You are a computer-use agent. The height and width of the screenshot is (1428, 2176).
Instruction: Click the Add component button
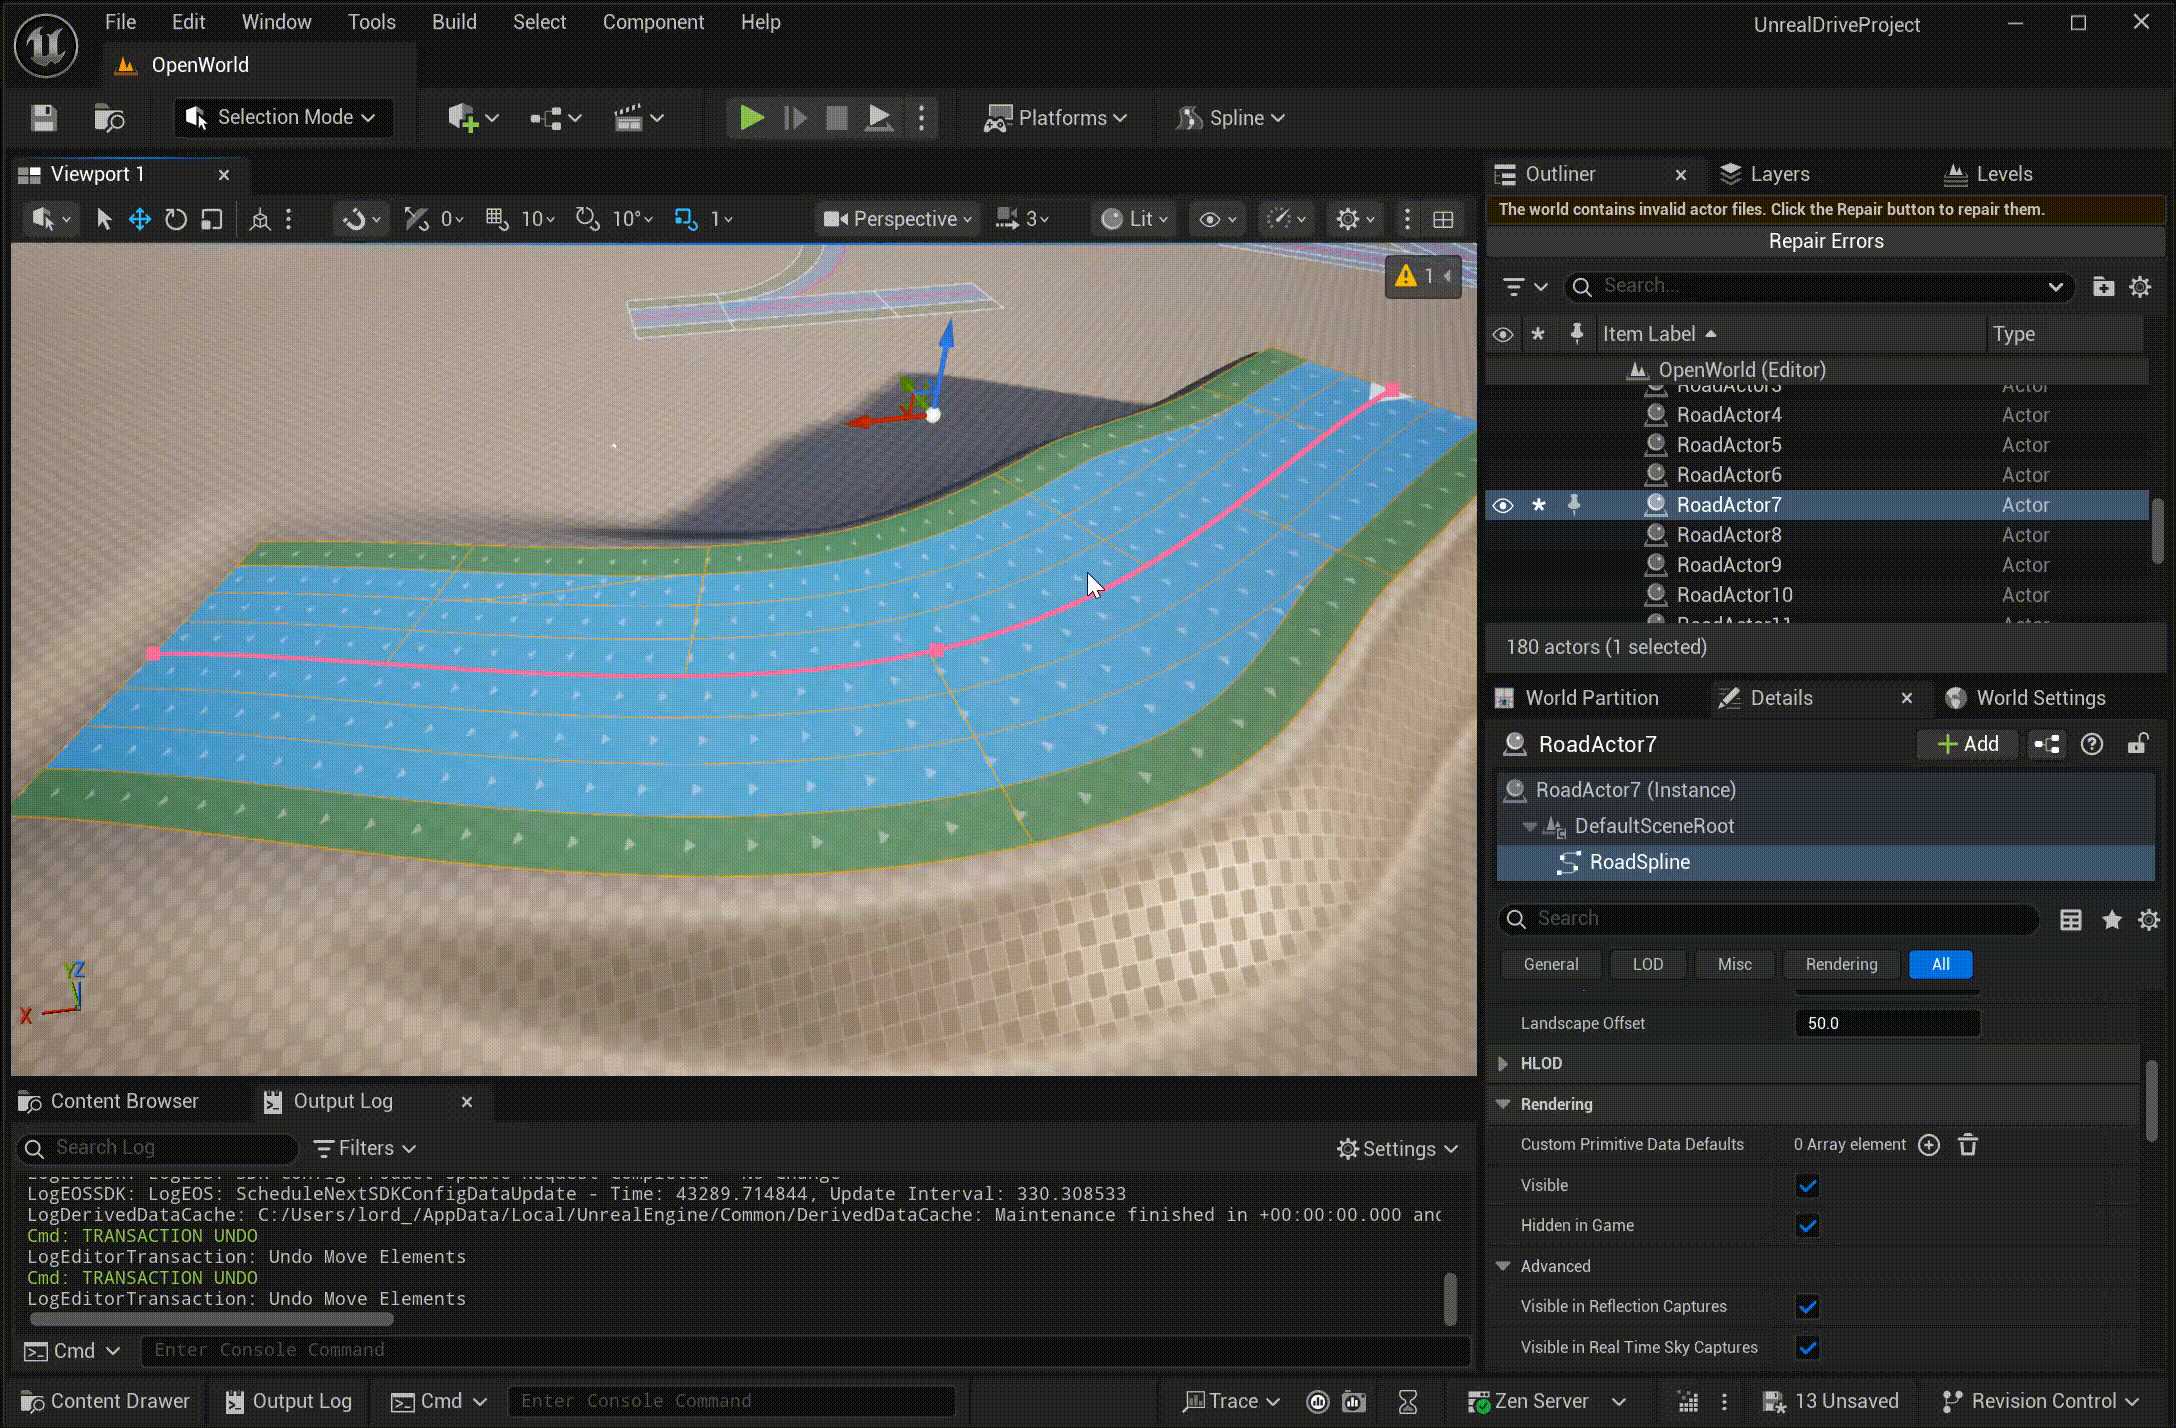pyautogui.click(x=1968, y=744)
